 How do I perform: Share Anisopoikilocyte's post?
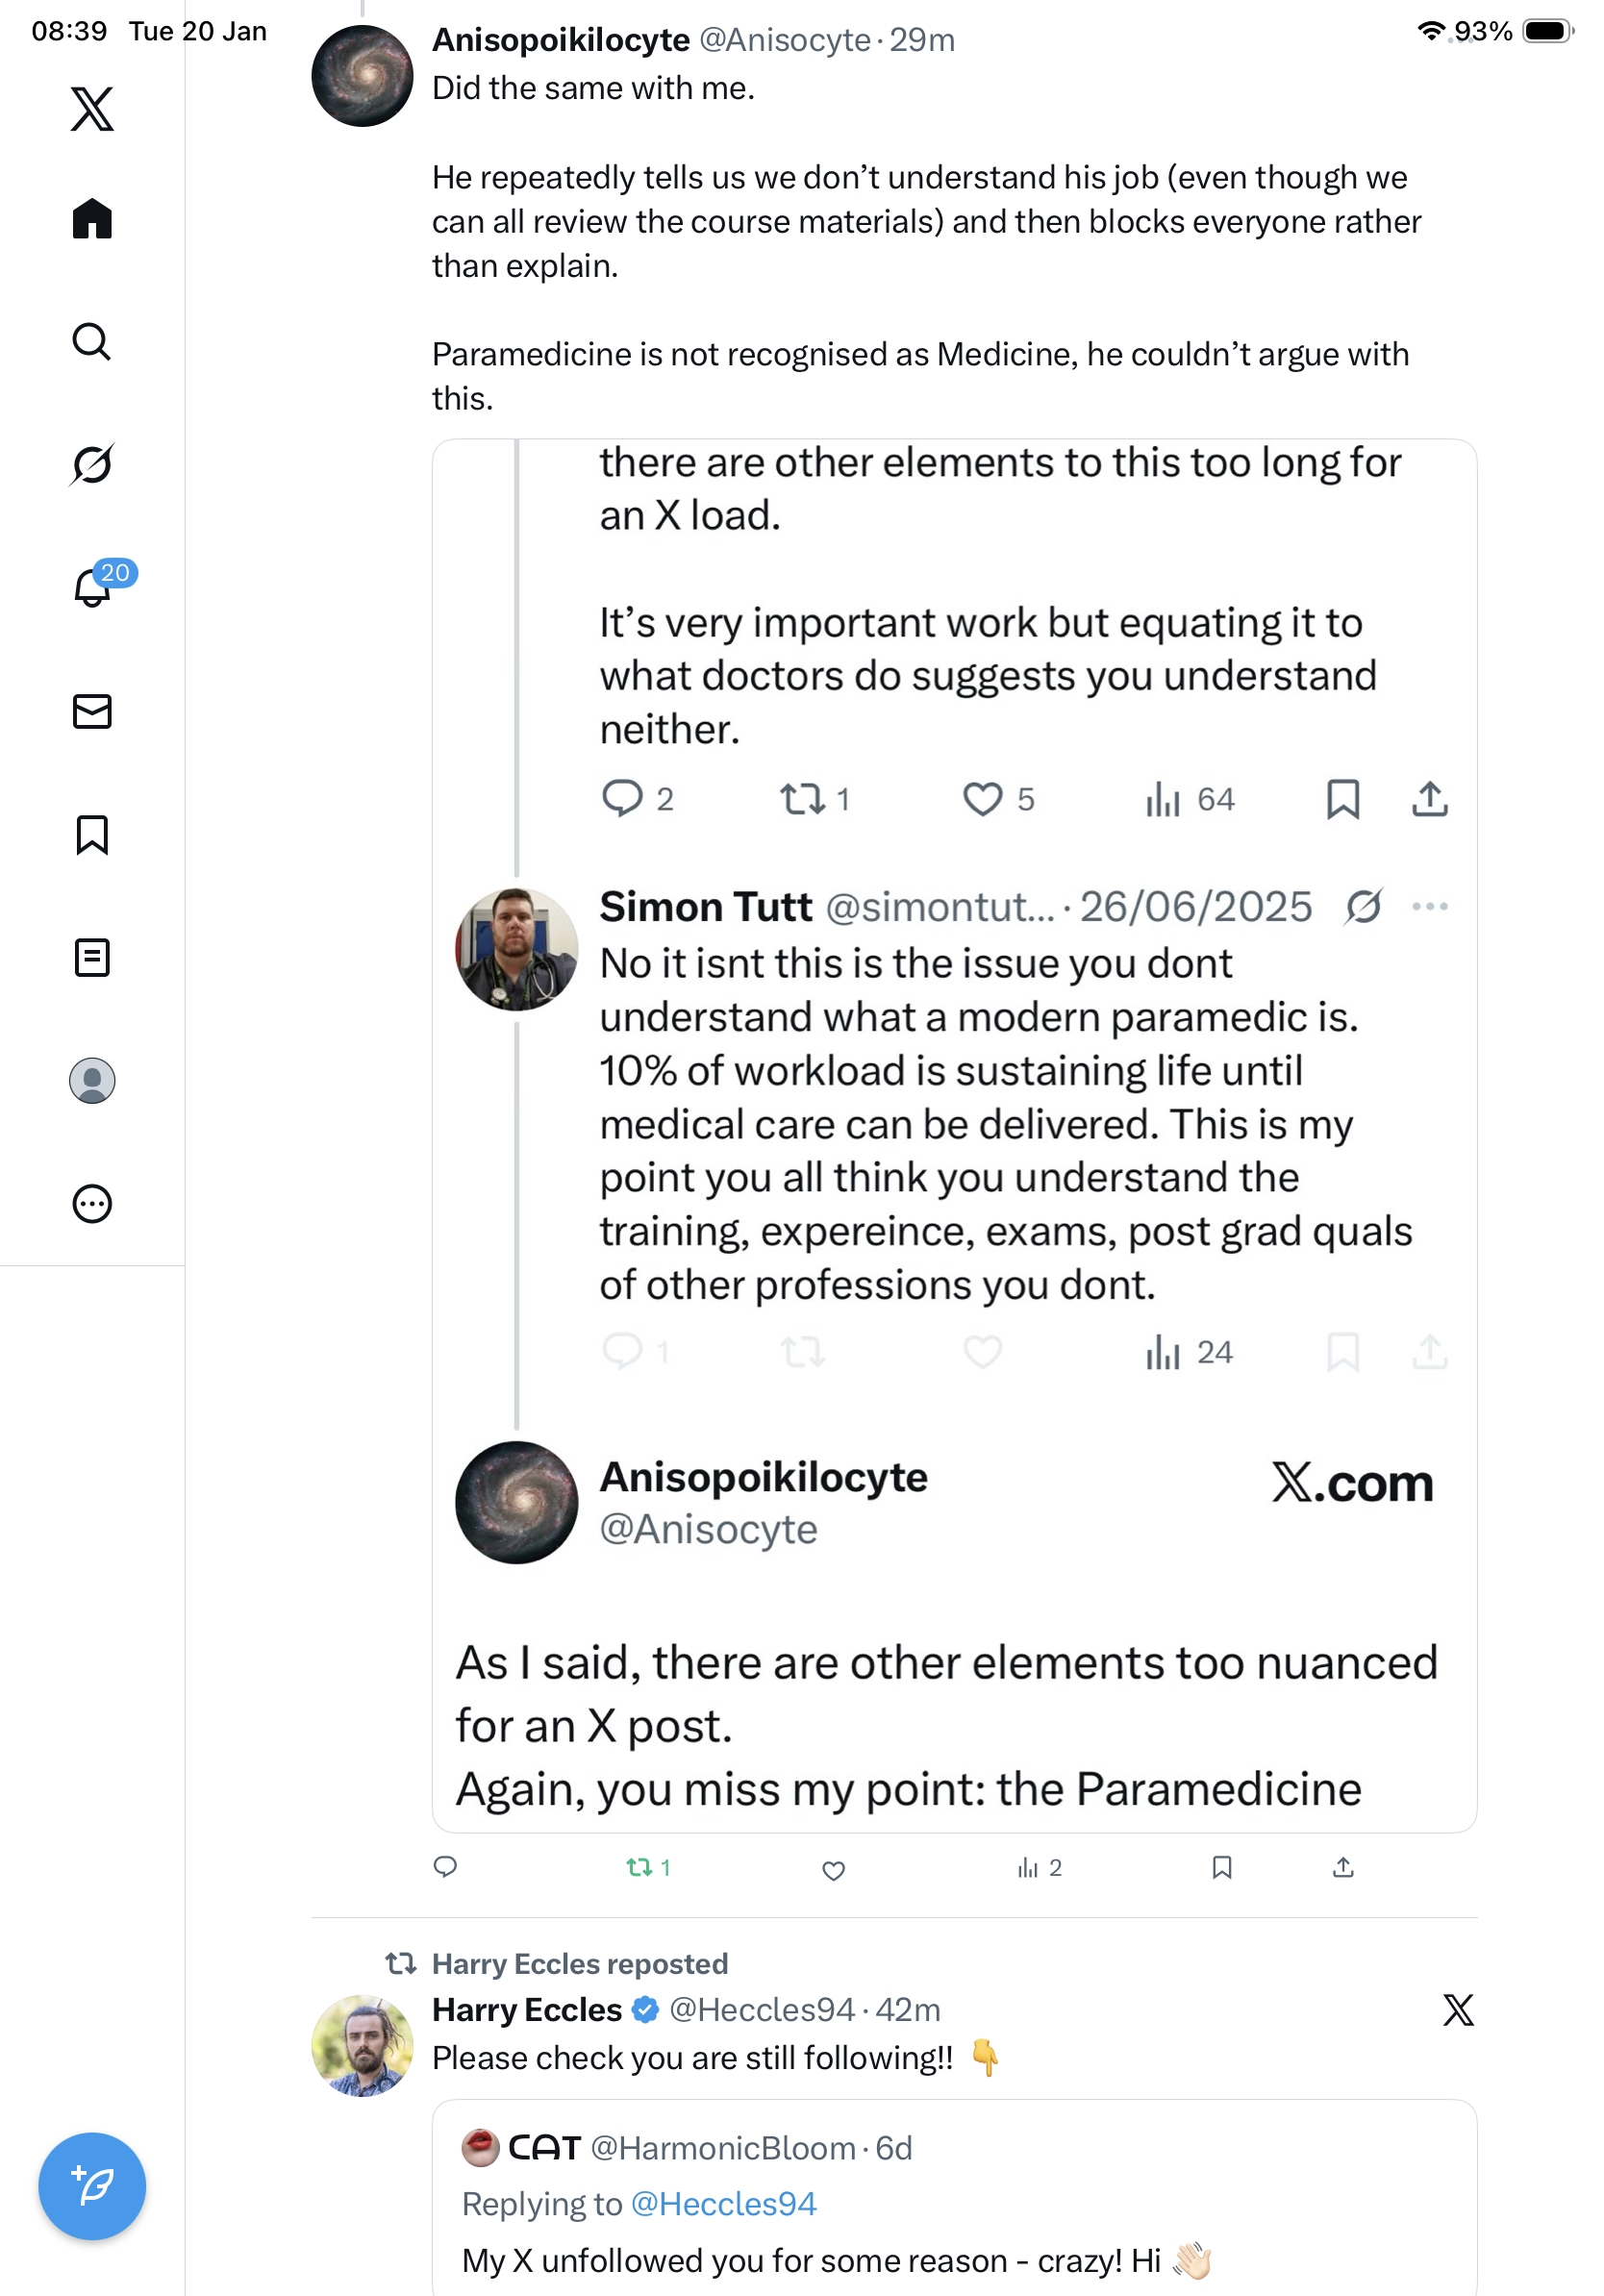tap(1343, 1867)
